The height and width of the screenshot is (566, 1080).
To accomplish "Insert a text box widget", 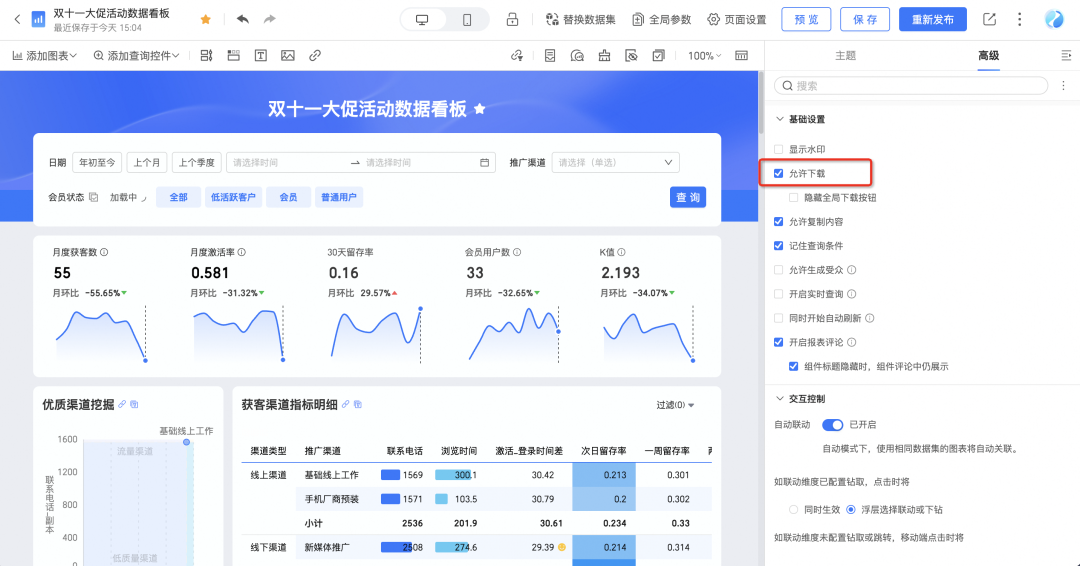I will [x=260, y=56].
